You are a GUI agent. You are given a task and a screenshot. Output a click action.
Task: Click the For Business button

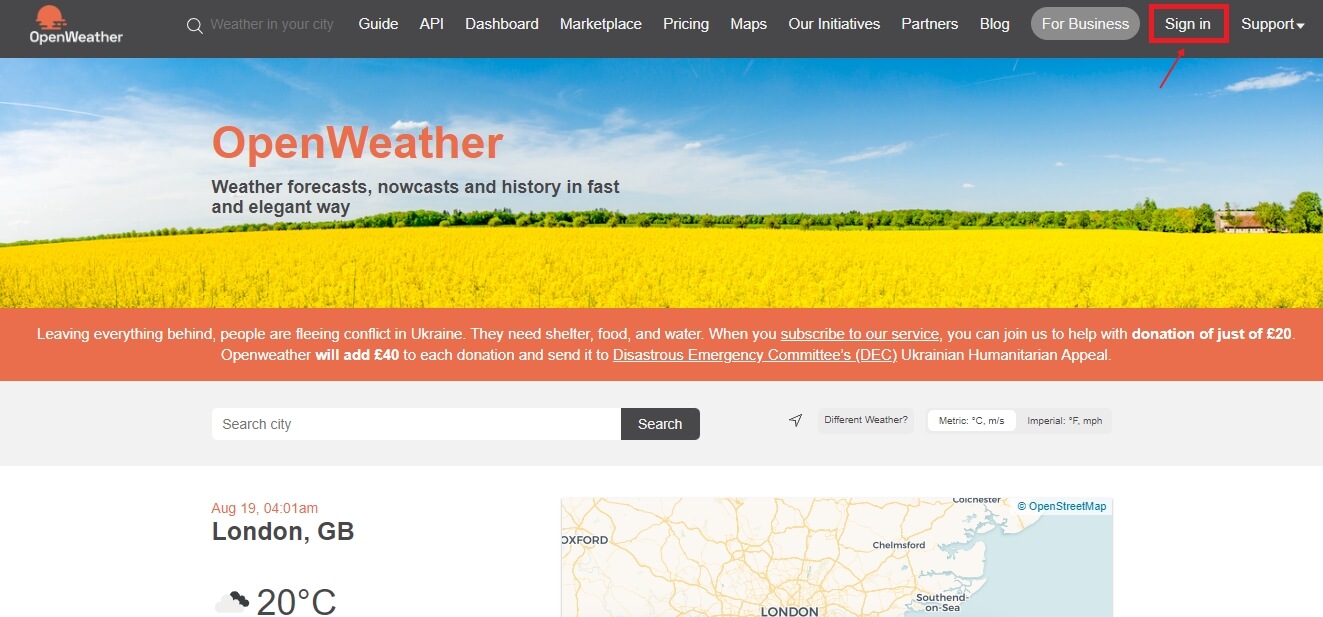(1085, 24)
